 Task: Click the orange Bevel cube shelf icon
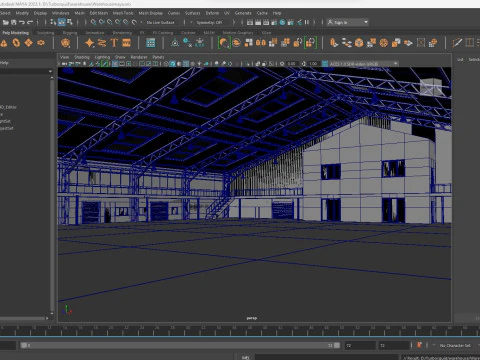[359, 43]
